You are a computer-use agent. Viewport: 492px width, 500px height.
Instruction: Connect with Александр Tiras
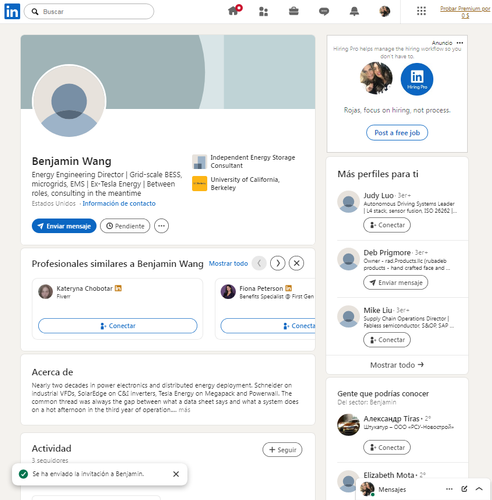[x=387, y=447]
